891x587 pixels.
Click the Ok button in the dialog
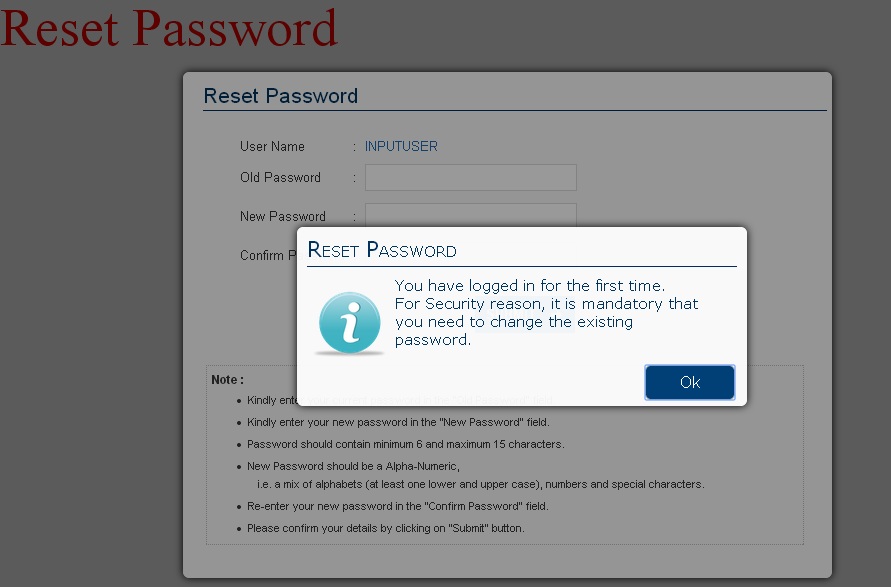tap(690, 382)
